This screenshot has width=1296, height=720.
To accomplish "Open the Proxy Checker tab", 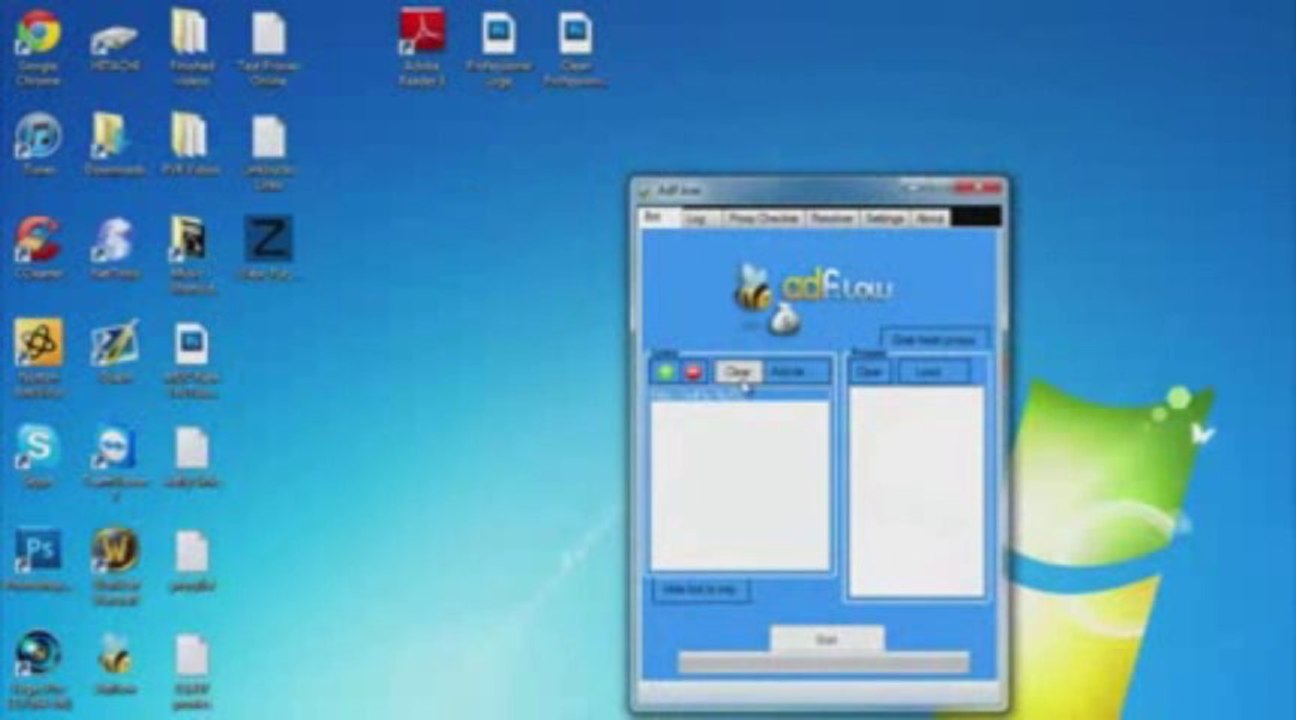I will (x=763, y=219).
